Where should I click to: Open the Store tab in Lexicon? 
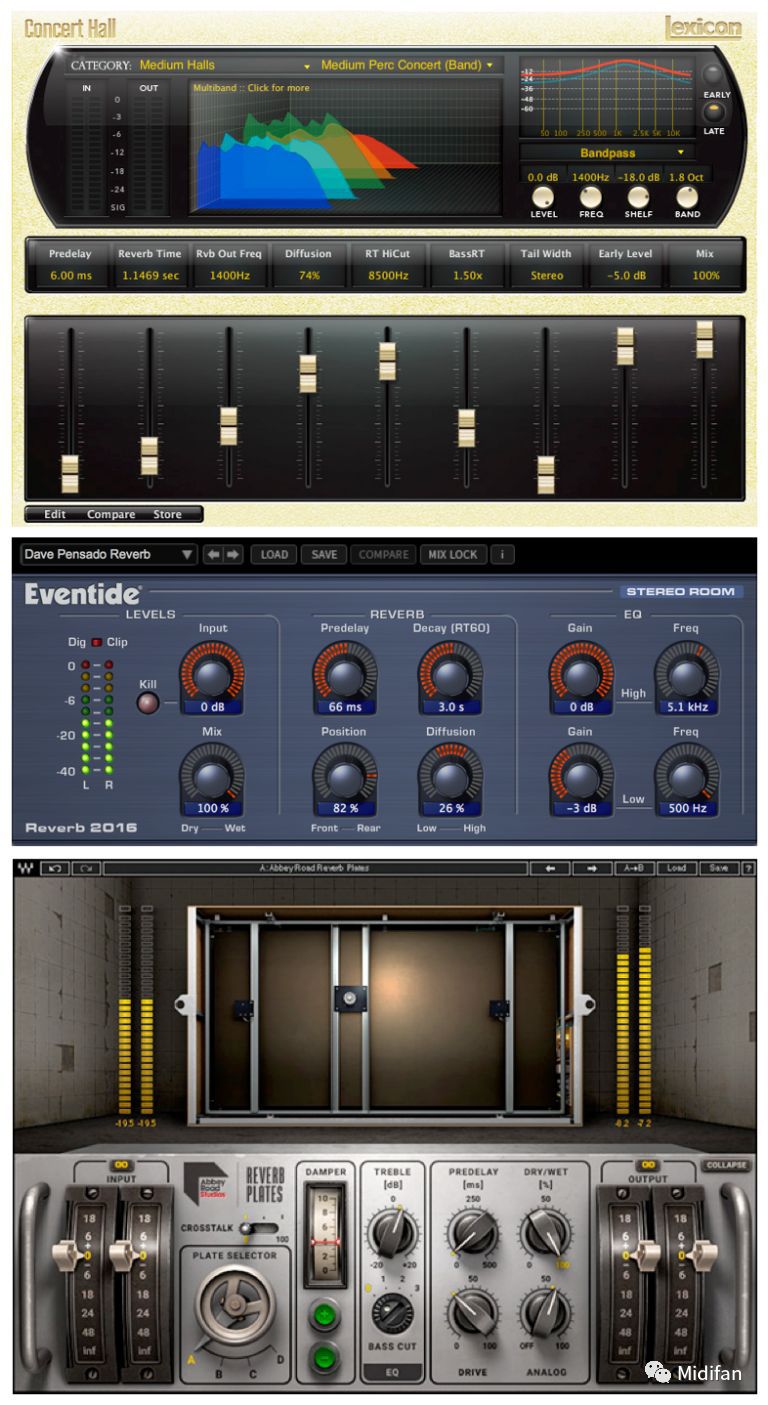coord(167,514)
